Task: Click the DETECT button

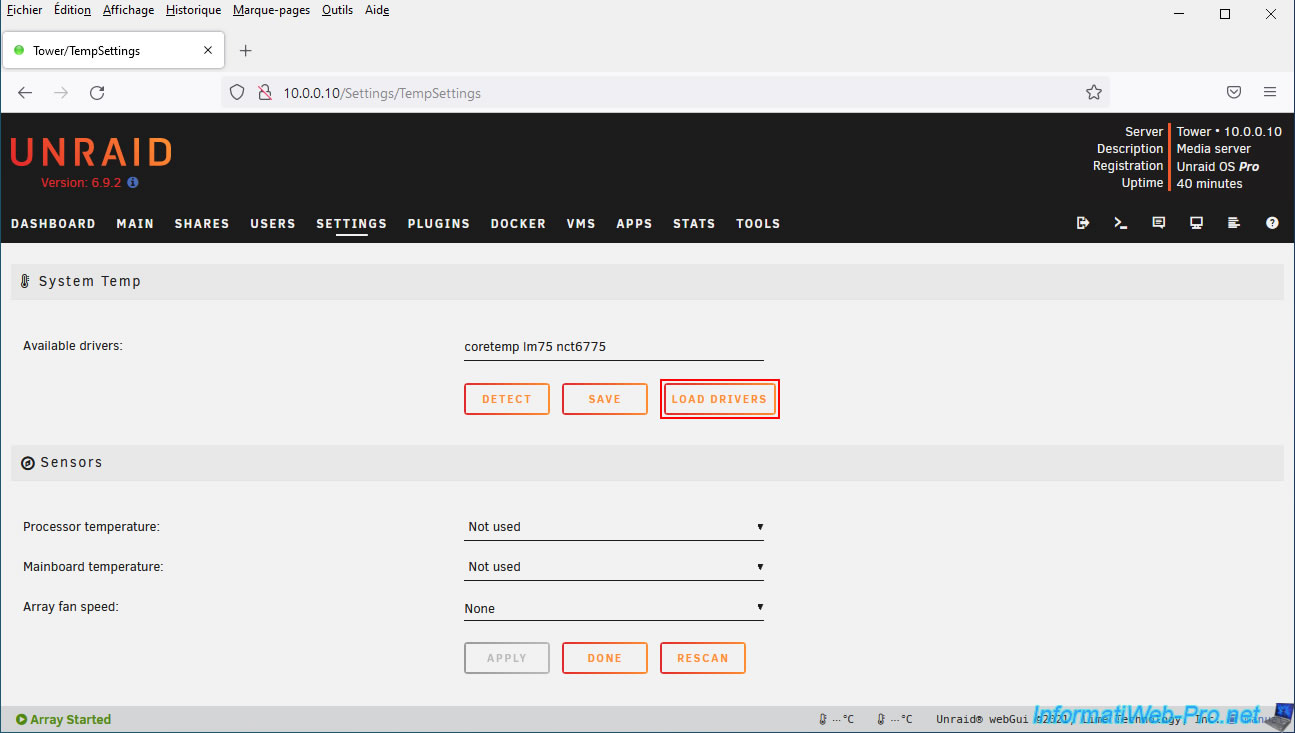Action: pyautogui.click(x=506, y=399)
